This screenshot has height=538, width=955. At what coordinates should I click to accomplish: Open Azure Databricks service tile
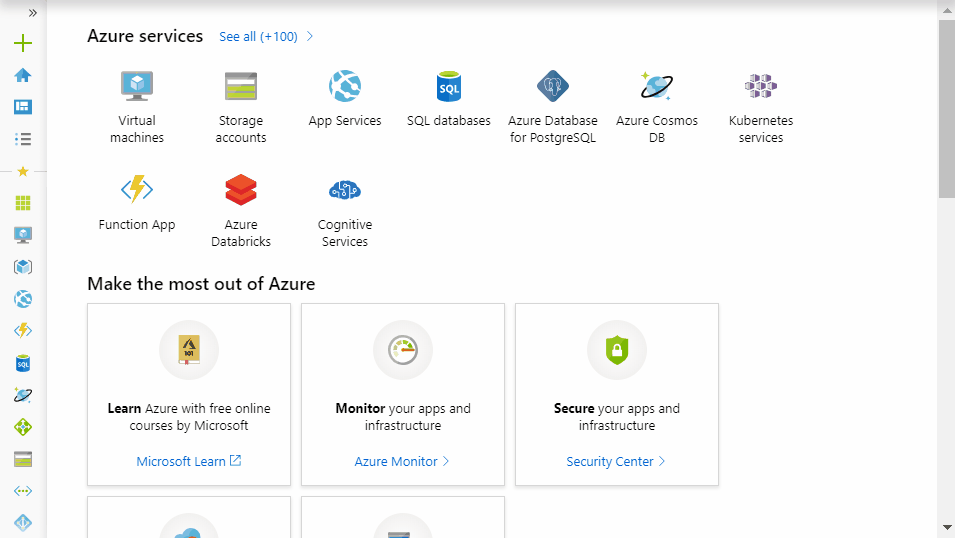pos(241,211)
